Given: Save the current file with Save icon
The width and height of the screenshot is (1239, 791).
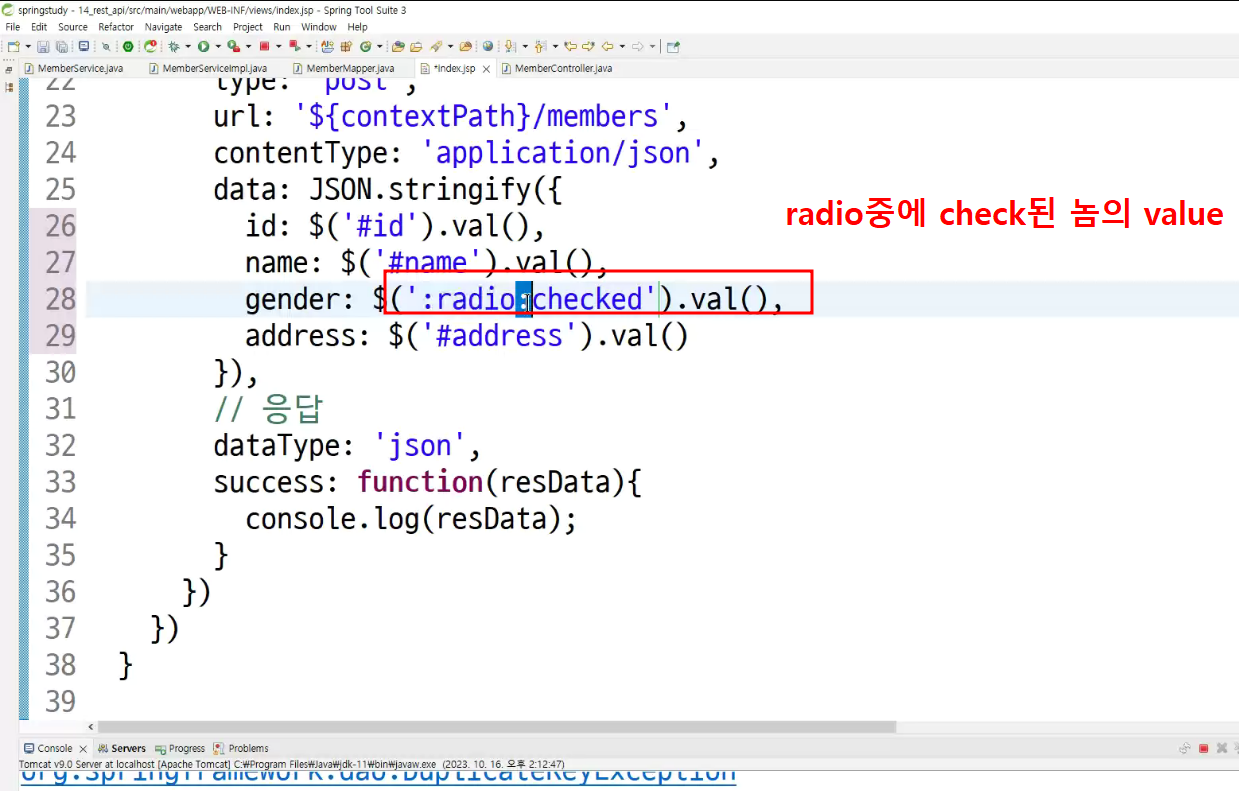Looking at the screenshot, I should coord(43,46).
